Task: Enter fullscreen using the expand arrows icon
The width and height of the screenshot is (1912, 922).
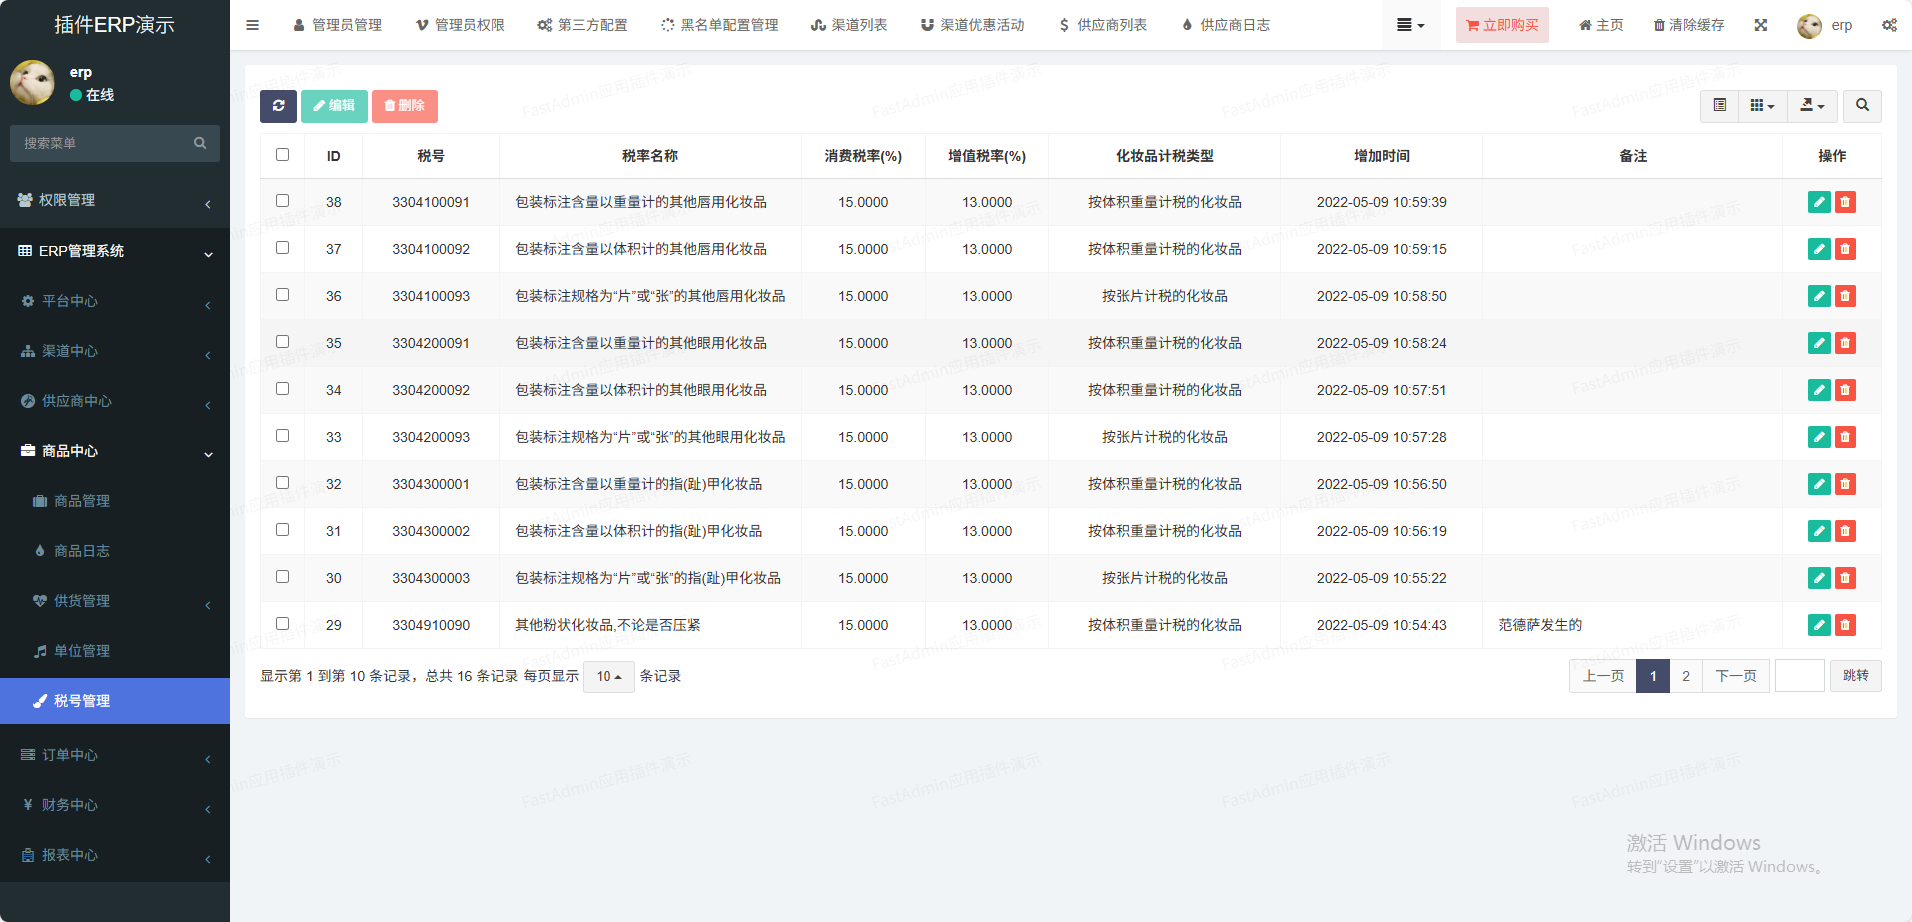Action: click(x=1760, y=25)
